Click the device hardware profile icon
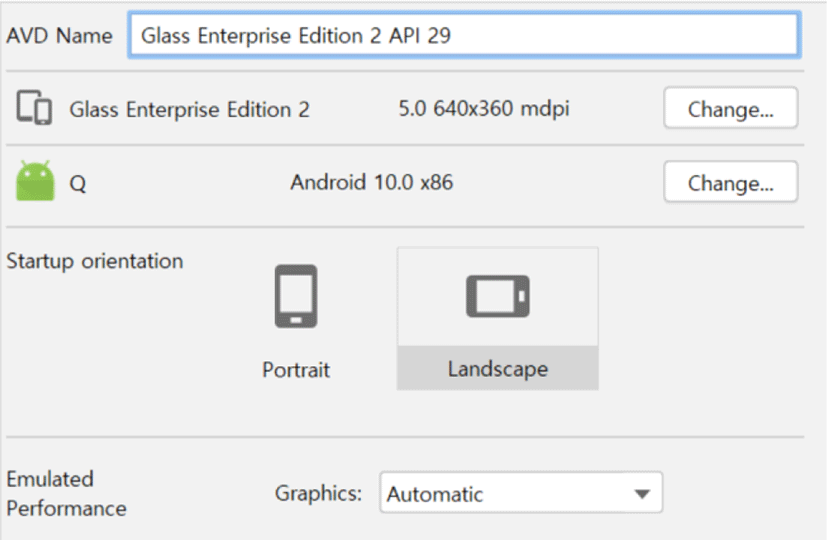 point(34,108)
